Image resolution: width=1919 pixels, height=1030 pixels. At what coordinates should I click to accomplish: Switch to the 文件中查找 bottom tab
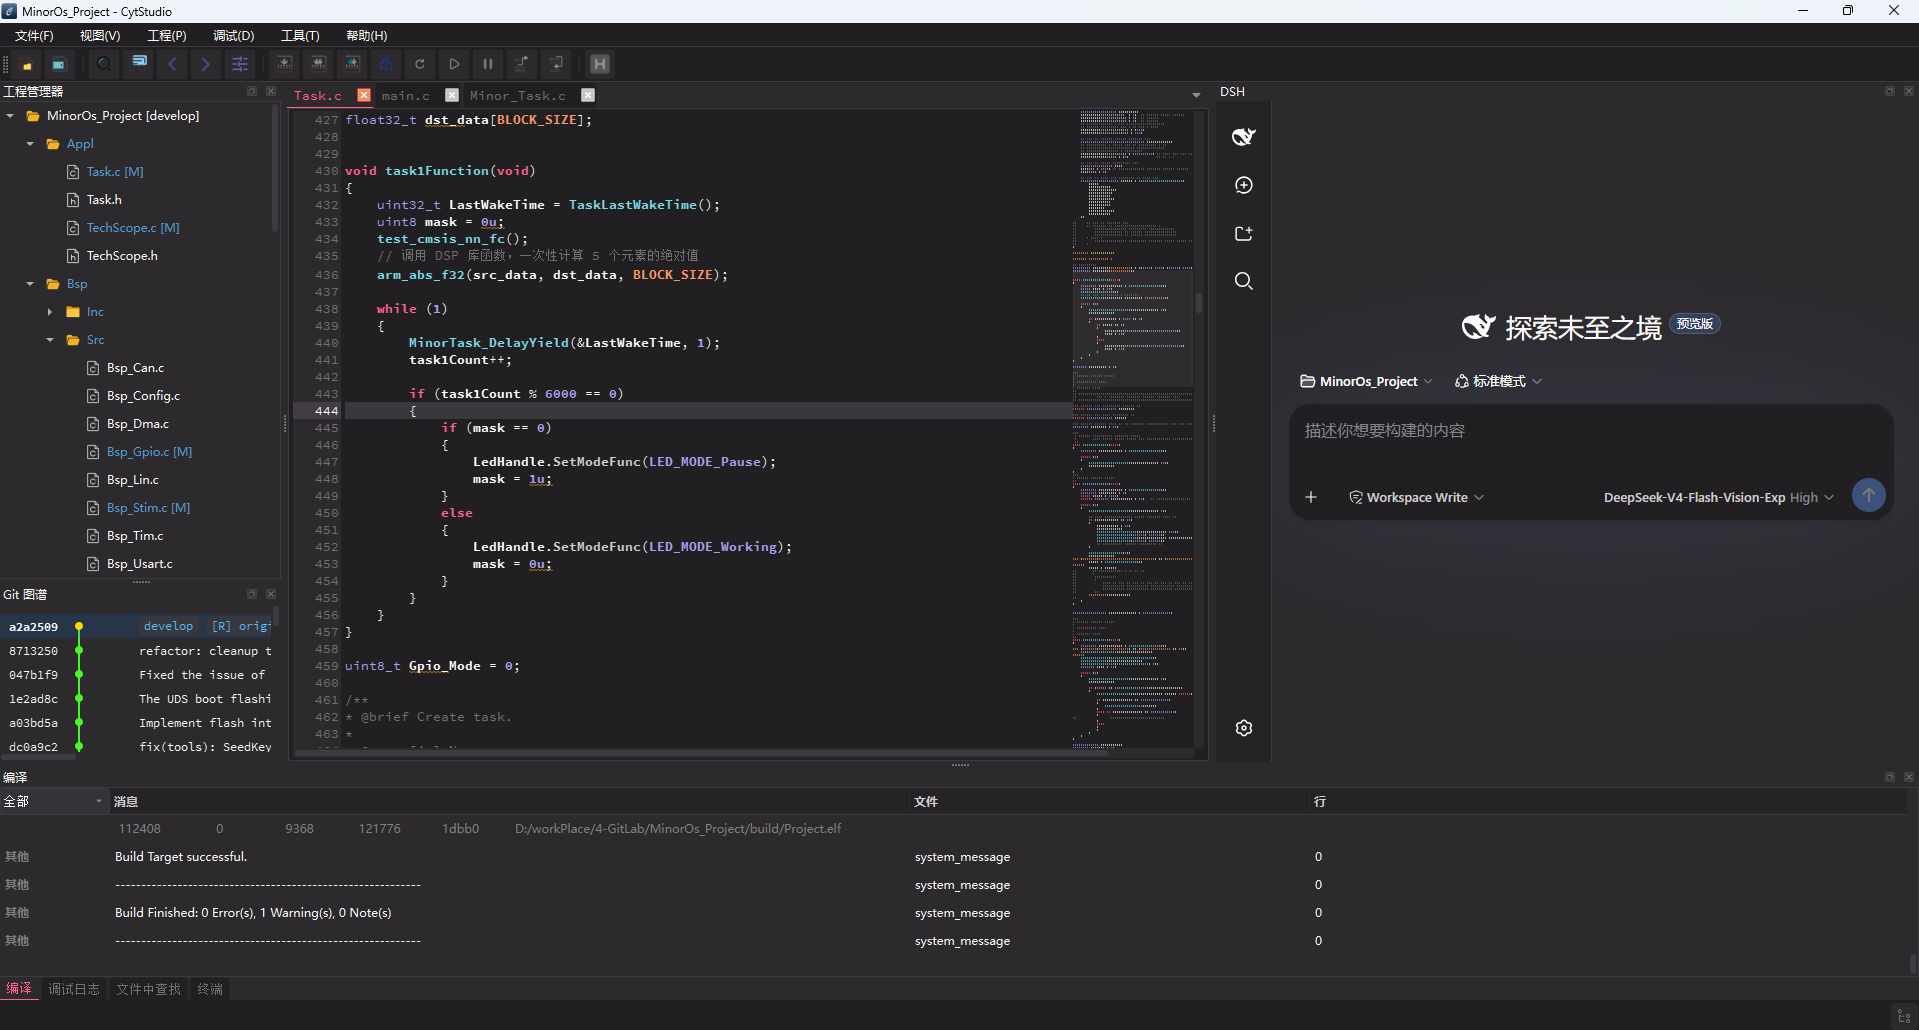point(148,989)
